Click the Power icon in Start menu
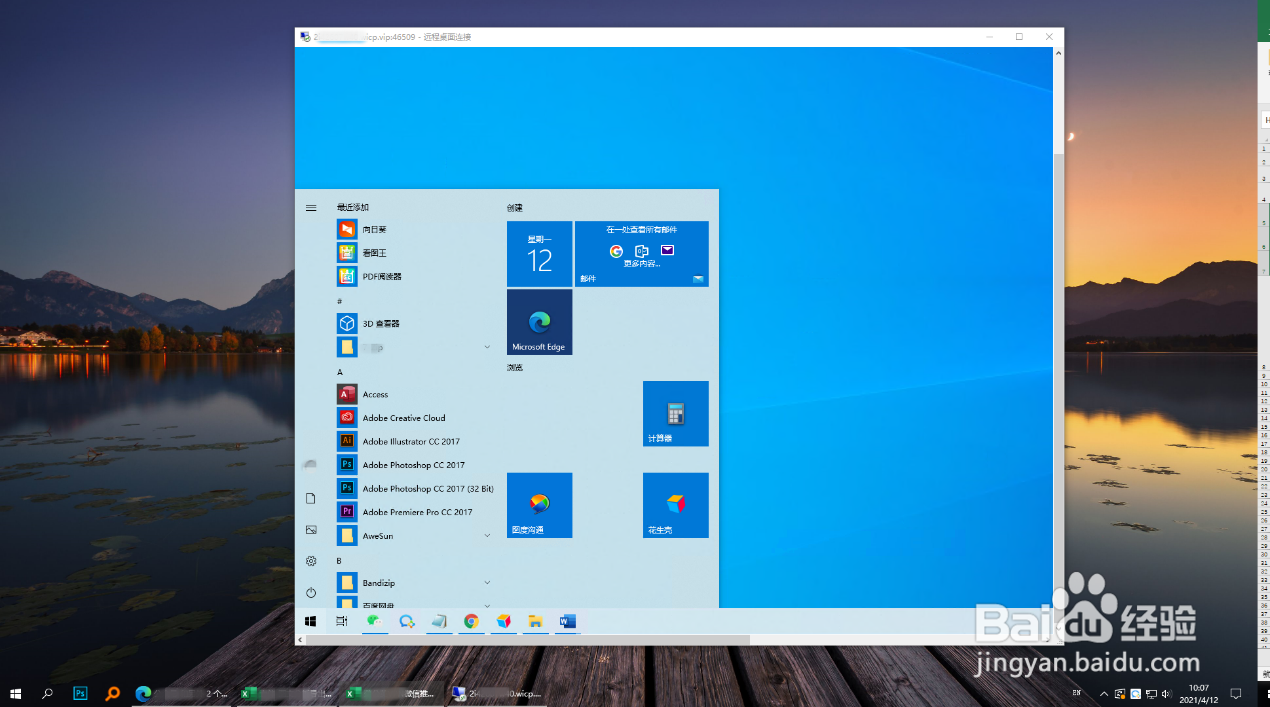 tap(311, 593)
